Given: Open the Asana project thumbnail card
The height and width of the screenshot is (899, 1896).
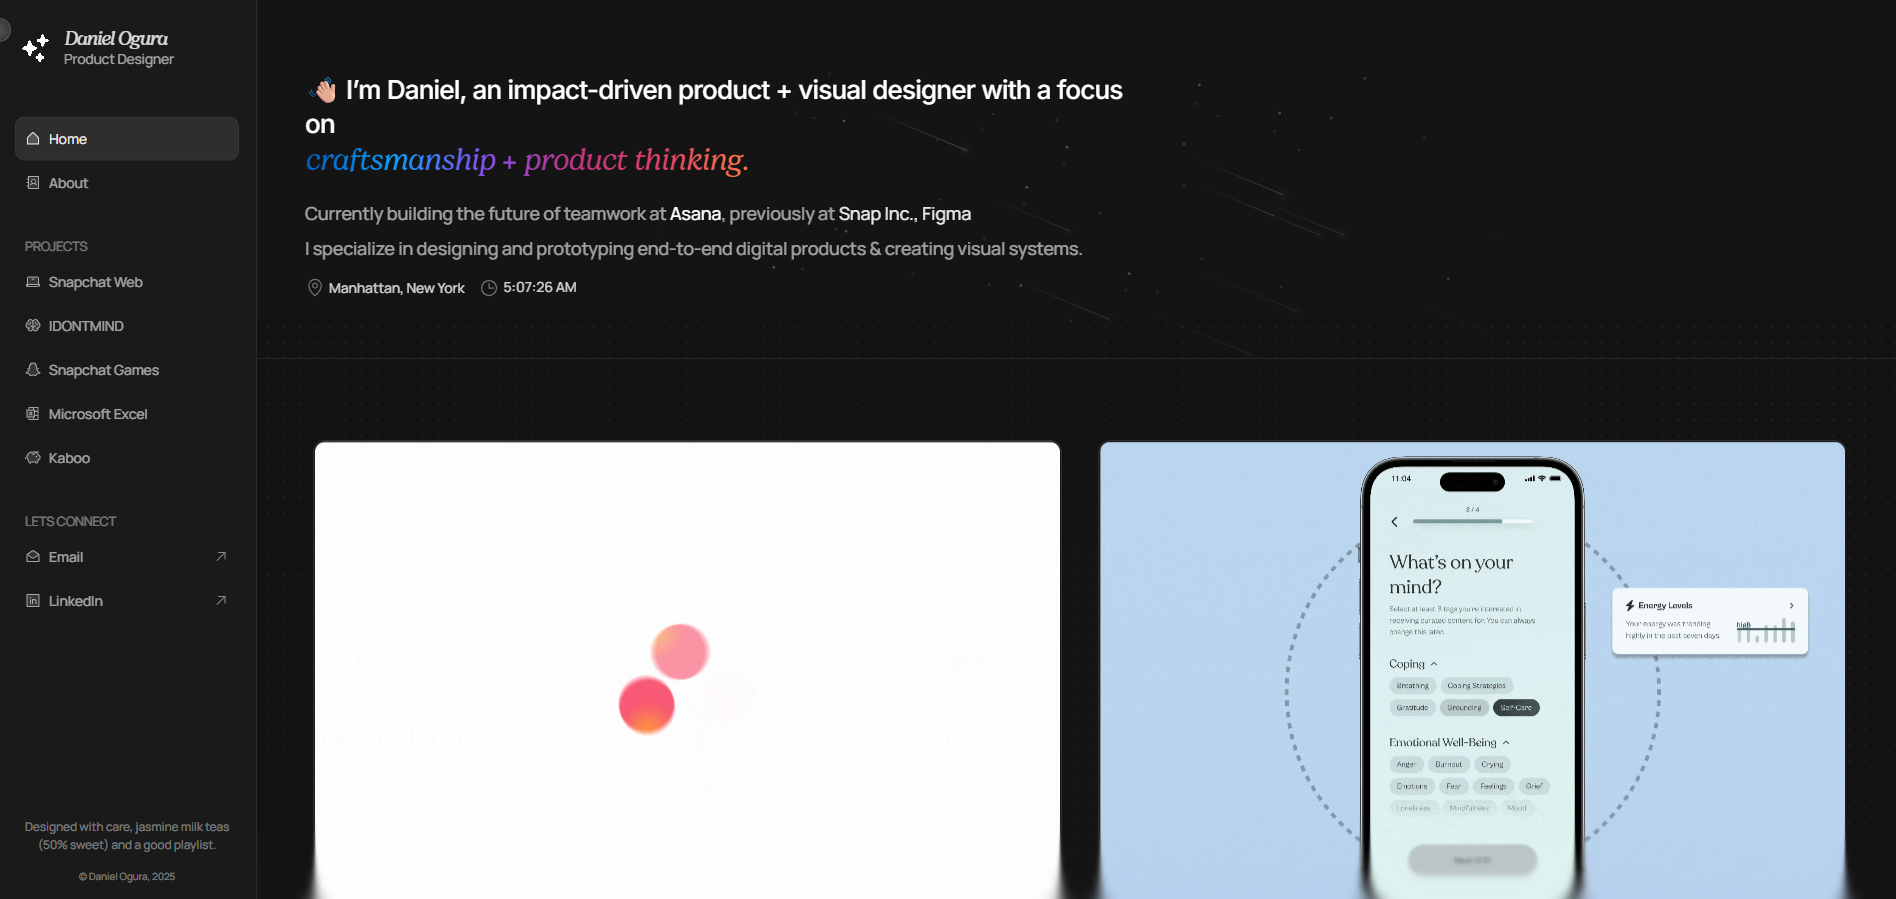Looking at the screenshot, I should pyautogui.click(x=687, y=670).
